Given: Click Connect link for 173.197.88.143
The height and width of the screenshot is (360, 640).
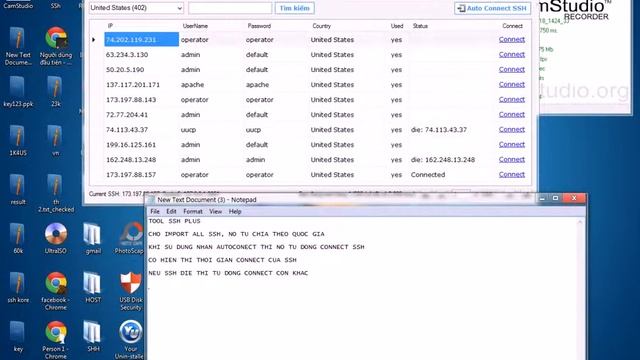Looking at the screenshot, I should tap(511, 100).
